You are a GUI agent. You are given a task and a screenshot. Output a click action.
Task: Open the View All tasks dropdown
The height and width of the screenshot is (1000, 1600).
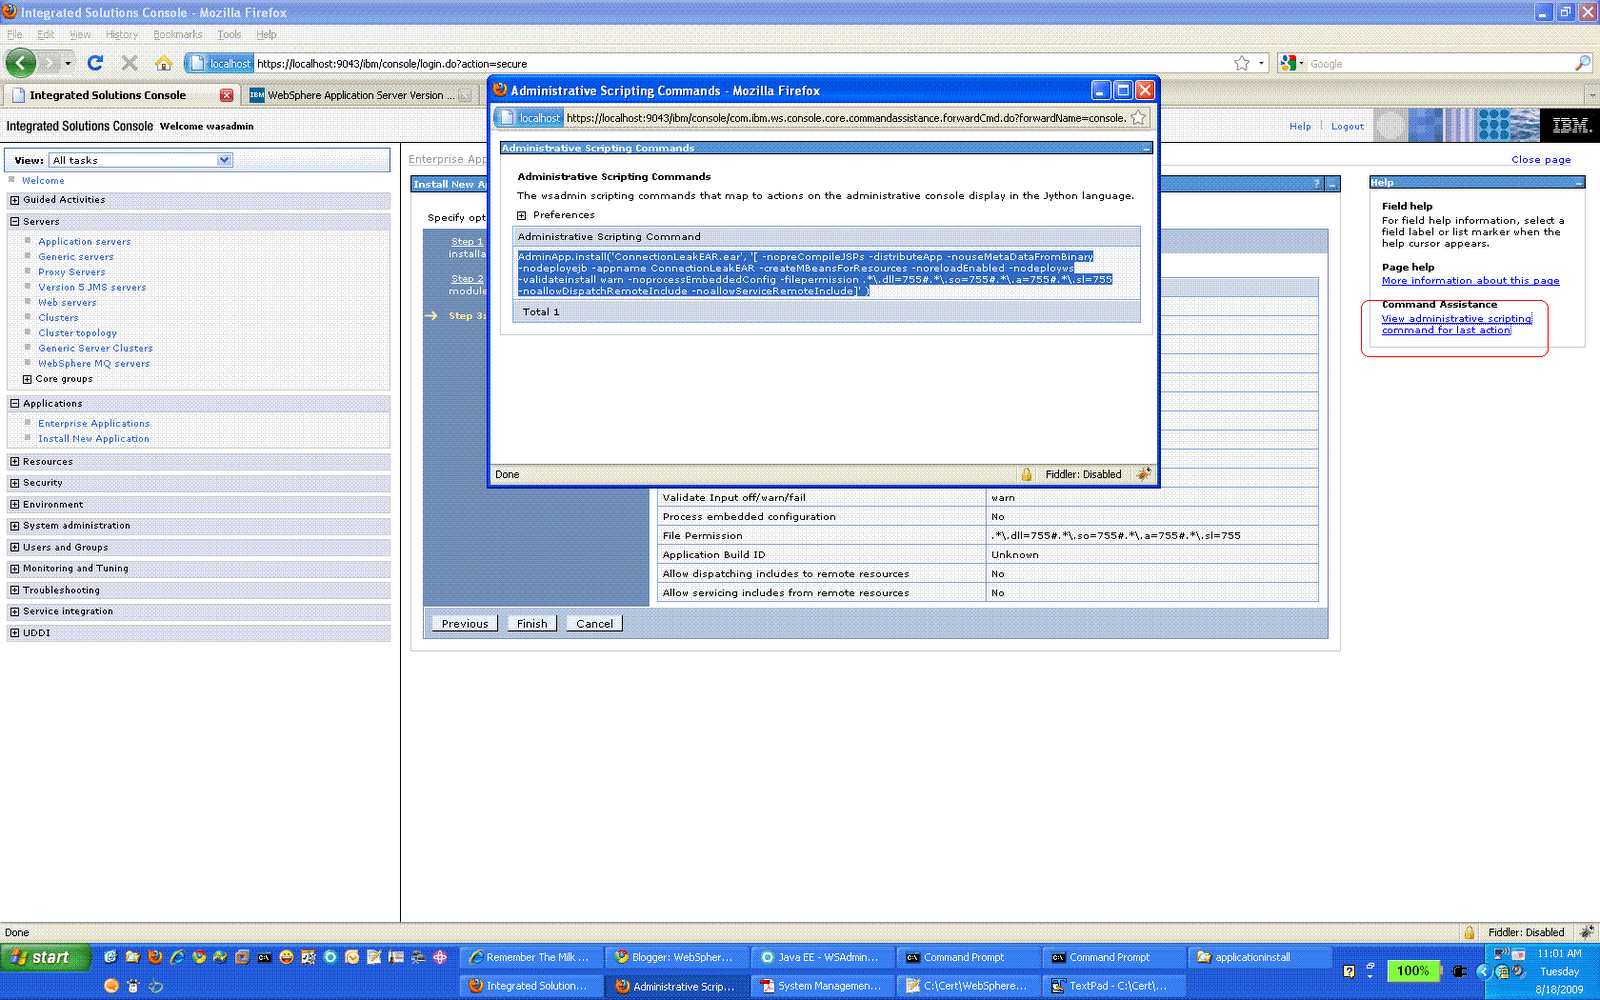pos(141,160)
